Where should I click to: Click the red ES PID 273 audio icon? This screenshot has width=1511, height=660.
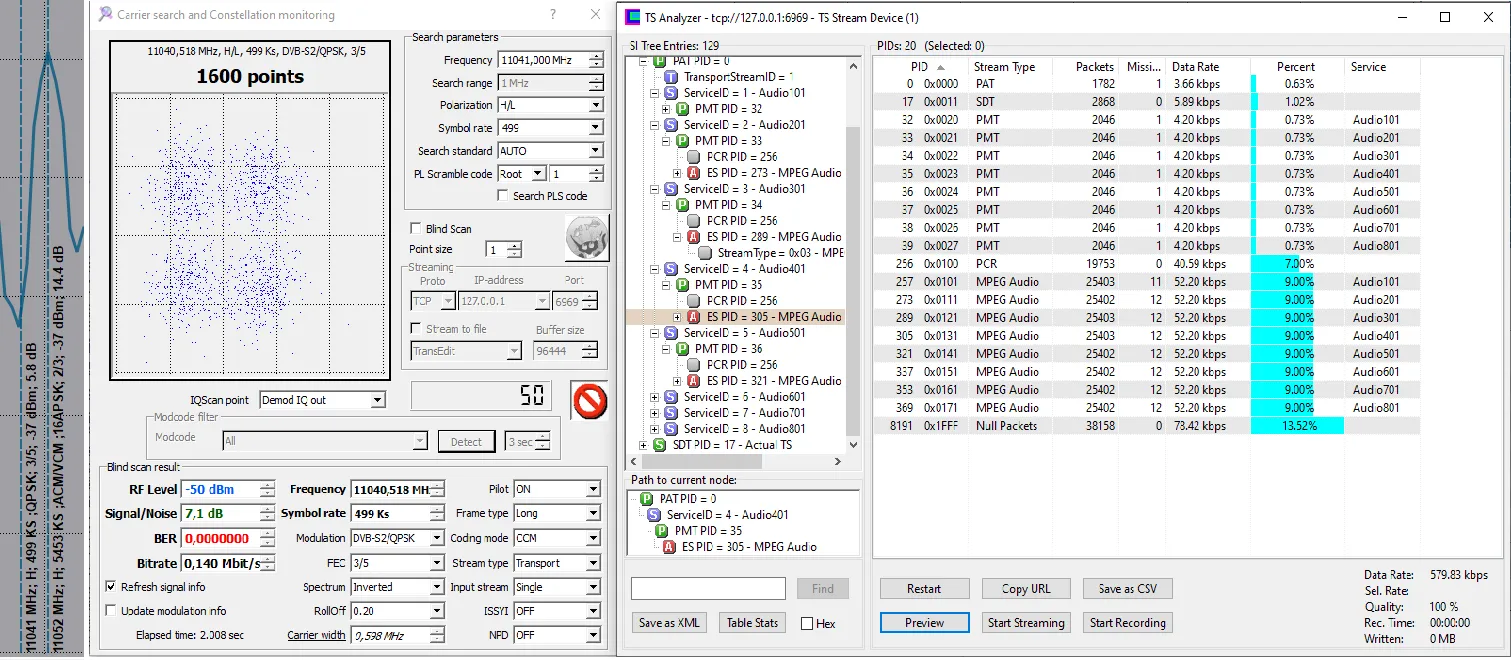693,173
